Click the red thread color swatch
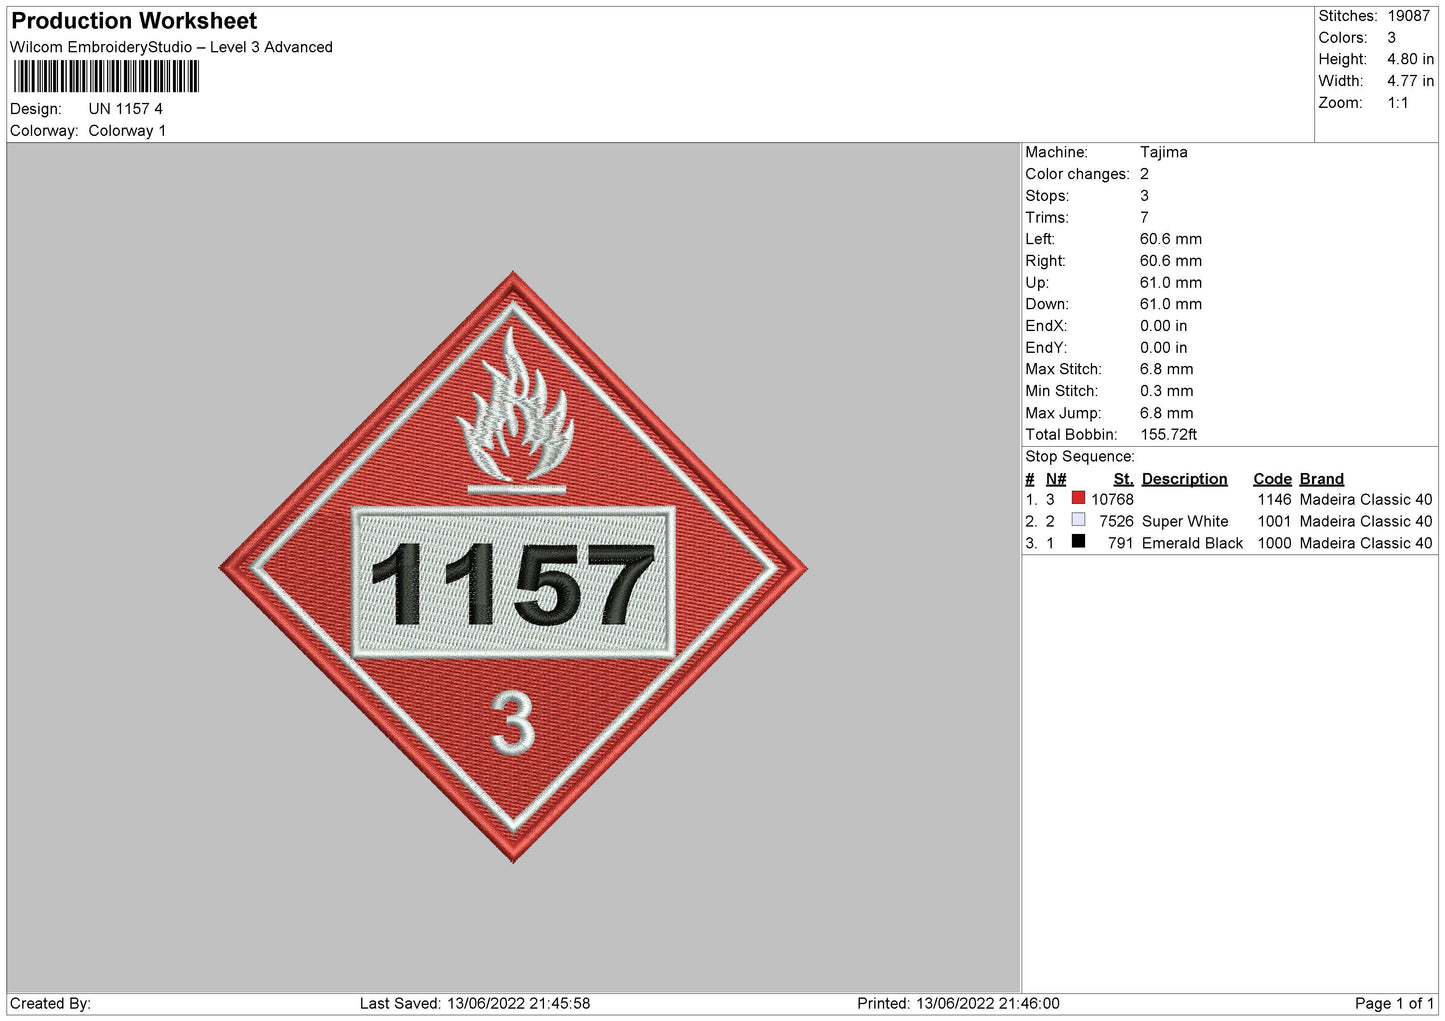 (1078, 498)
